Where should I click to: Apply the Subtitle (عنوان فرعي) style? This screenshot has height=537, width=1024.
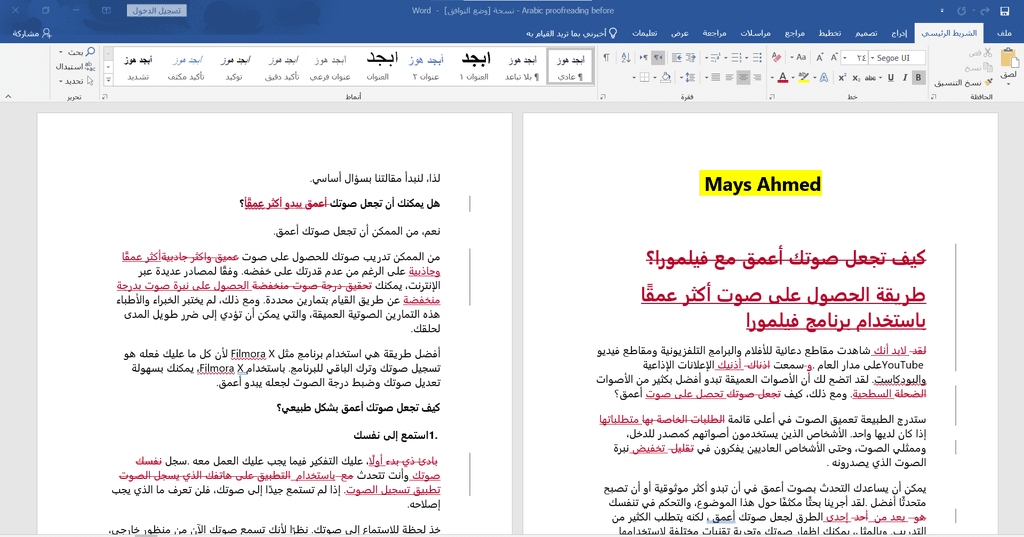click(331, 66)
